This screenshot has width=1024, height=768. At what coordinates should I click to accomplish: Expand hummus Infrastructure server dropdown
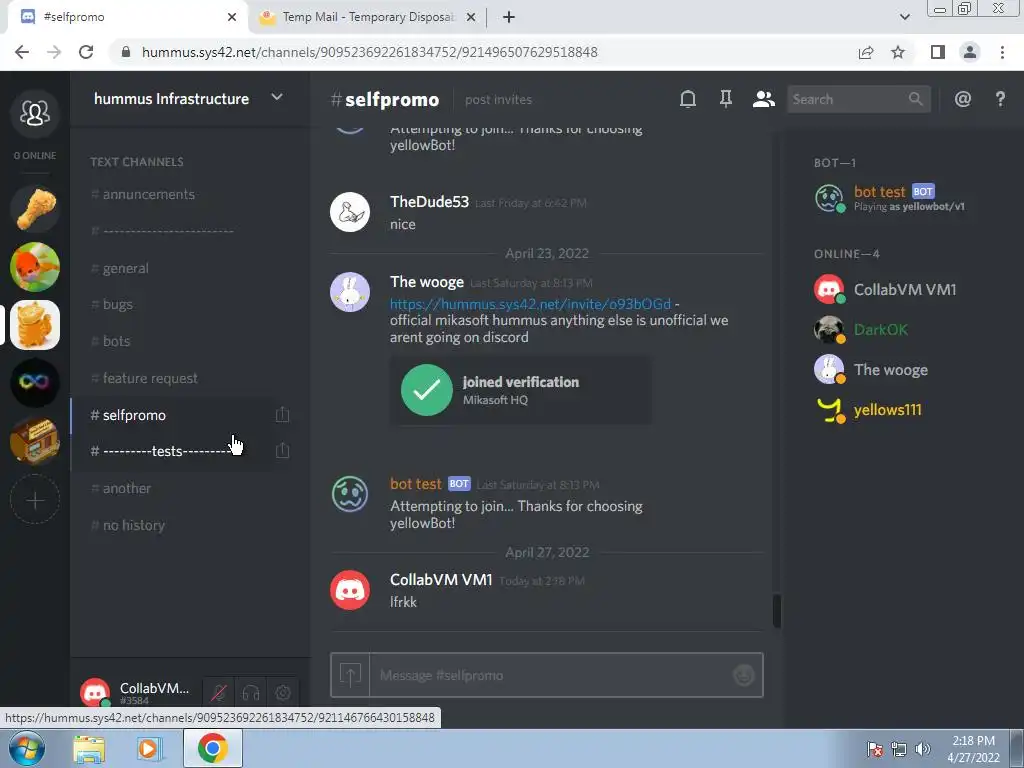click(277, 97)
